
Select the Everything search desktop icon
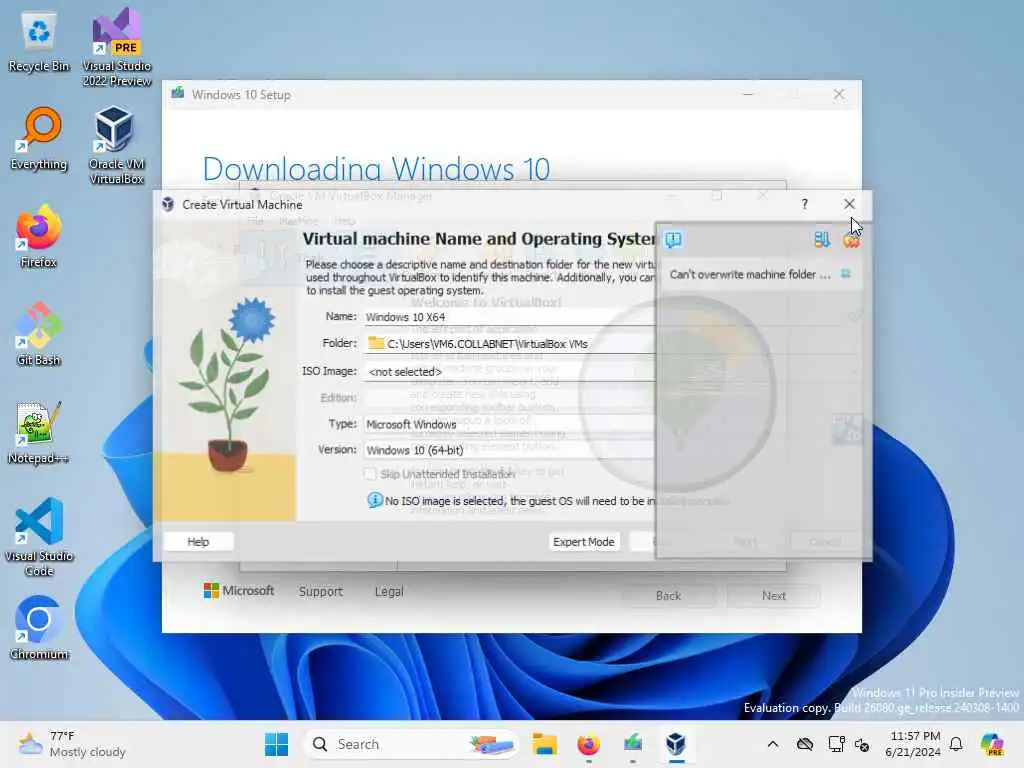point(39,139)
